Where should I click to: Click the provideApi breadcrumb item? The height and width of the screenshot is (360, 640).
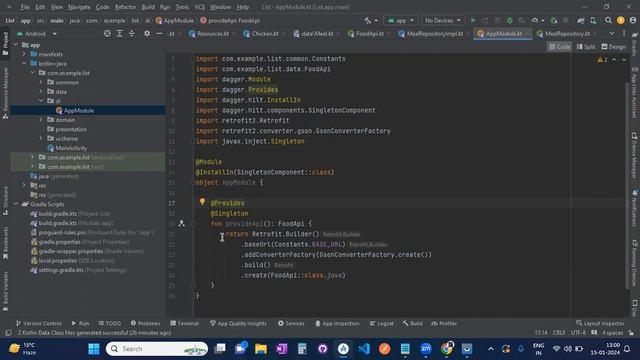coord(230,20)
